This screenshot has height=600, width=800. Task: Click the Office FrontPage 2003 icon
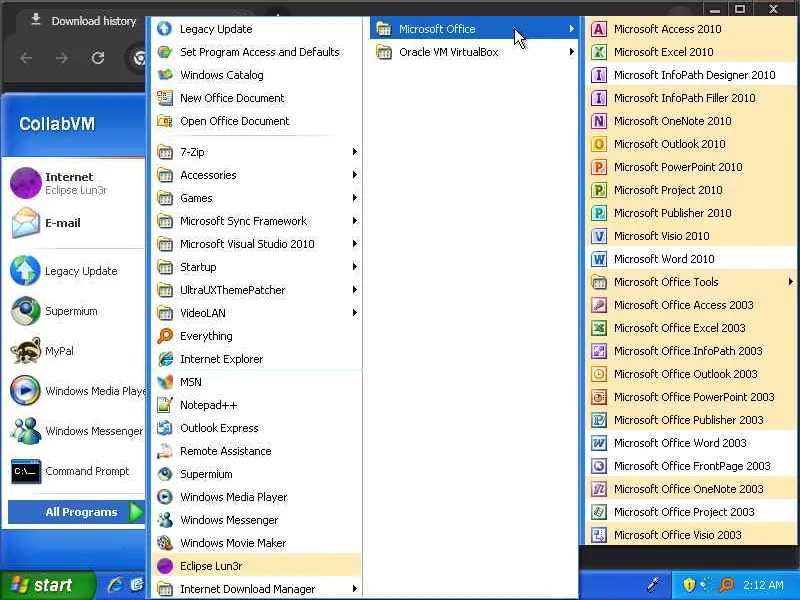[598, 466]
